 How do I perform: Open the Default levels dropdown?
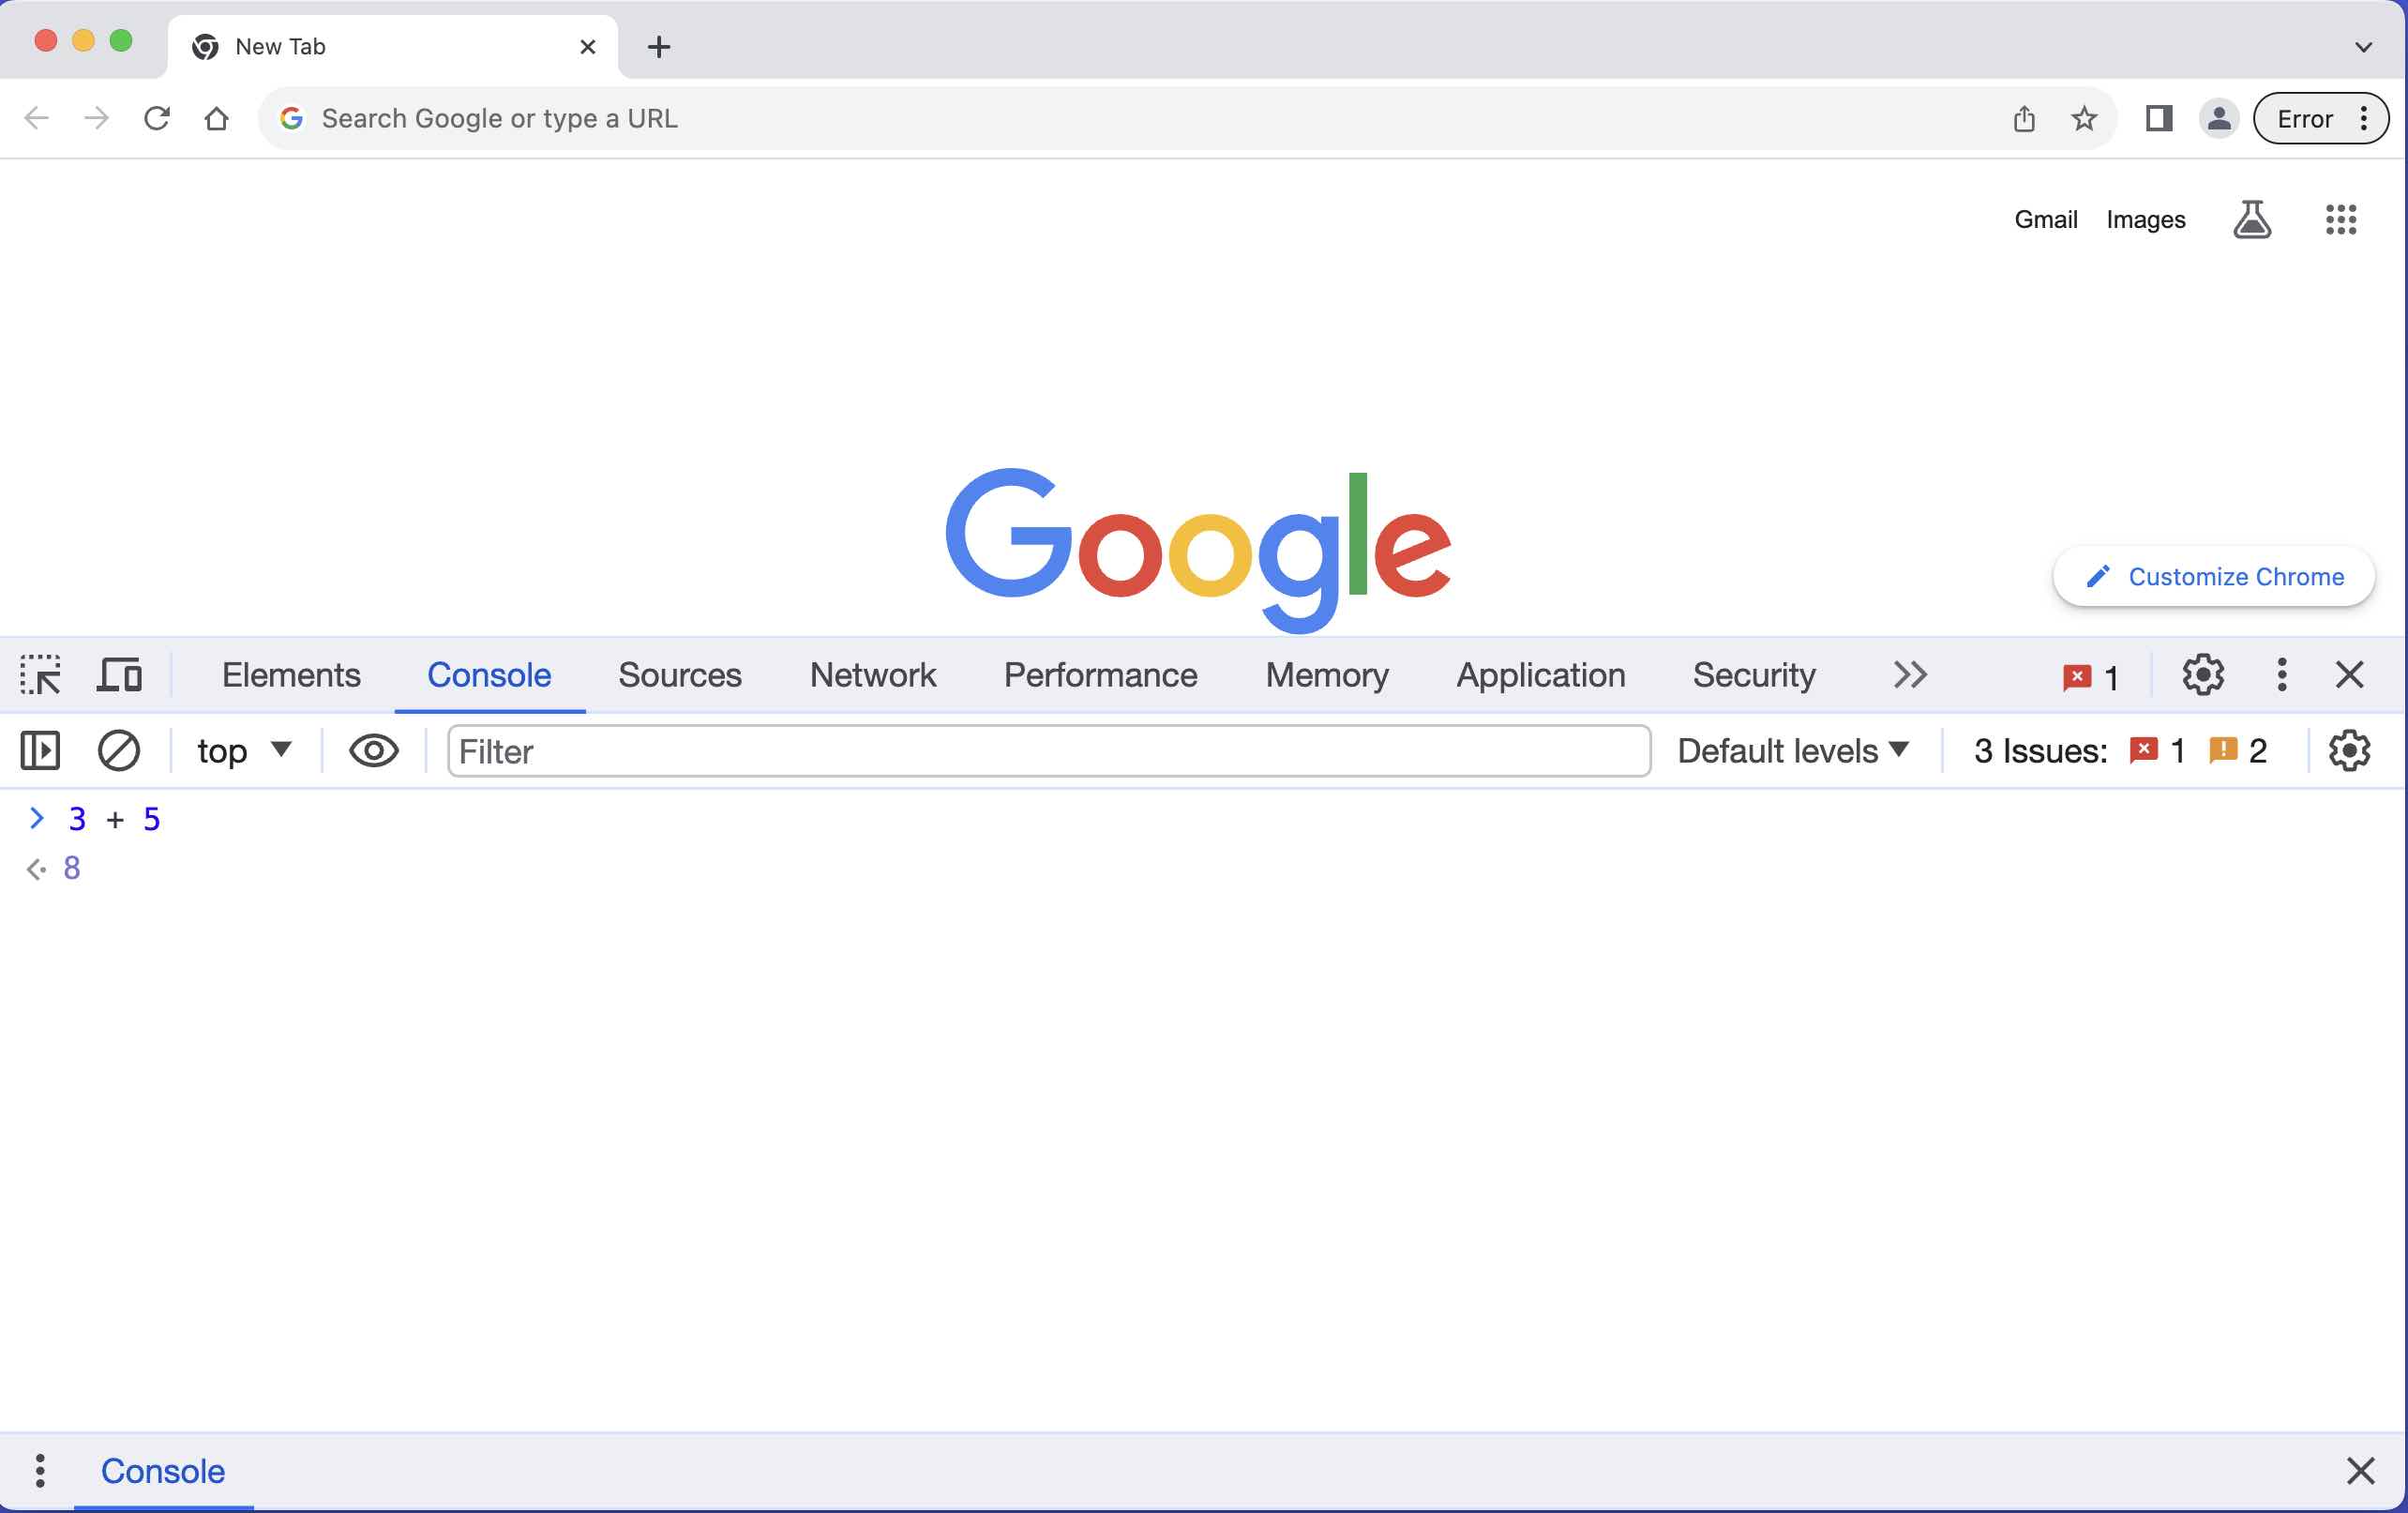[1793, 751]
